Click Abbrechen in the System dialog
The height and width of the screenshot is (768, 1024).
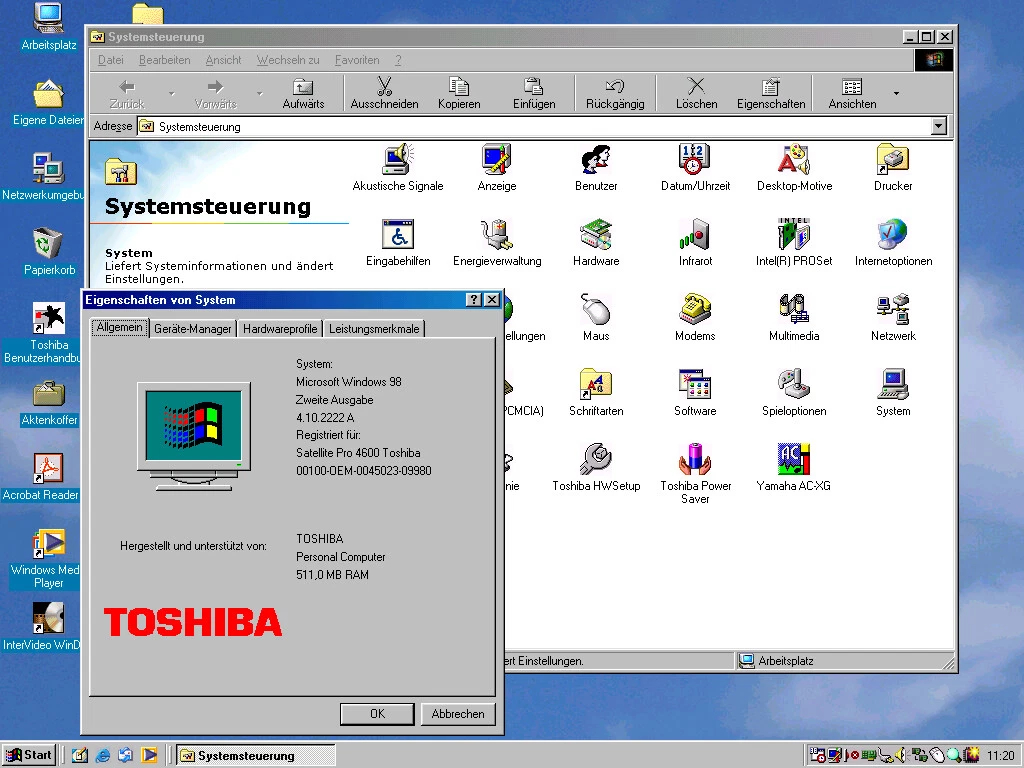(x=458, y=714)
